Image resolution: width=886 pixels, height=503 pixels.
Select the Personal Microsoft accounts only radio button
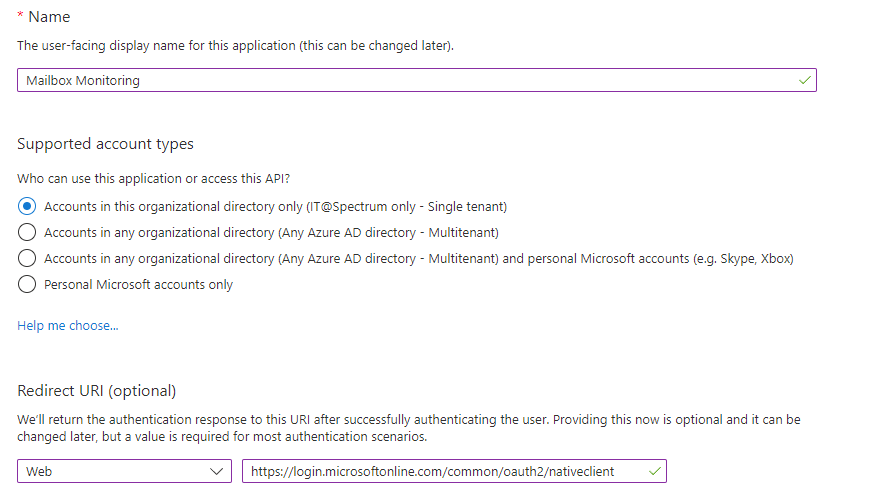pos(27,284)
